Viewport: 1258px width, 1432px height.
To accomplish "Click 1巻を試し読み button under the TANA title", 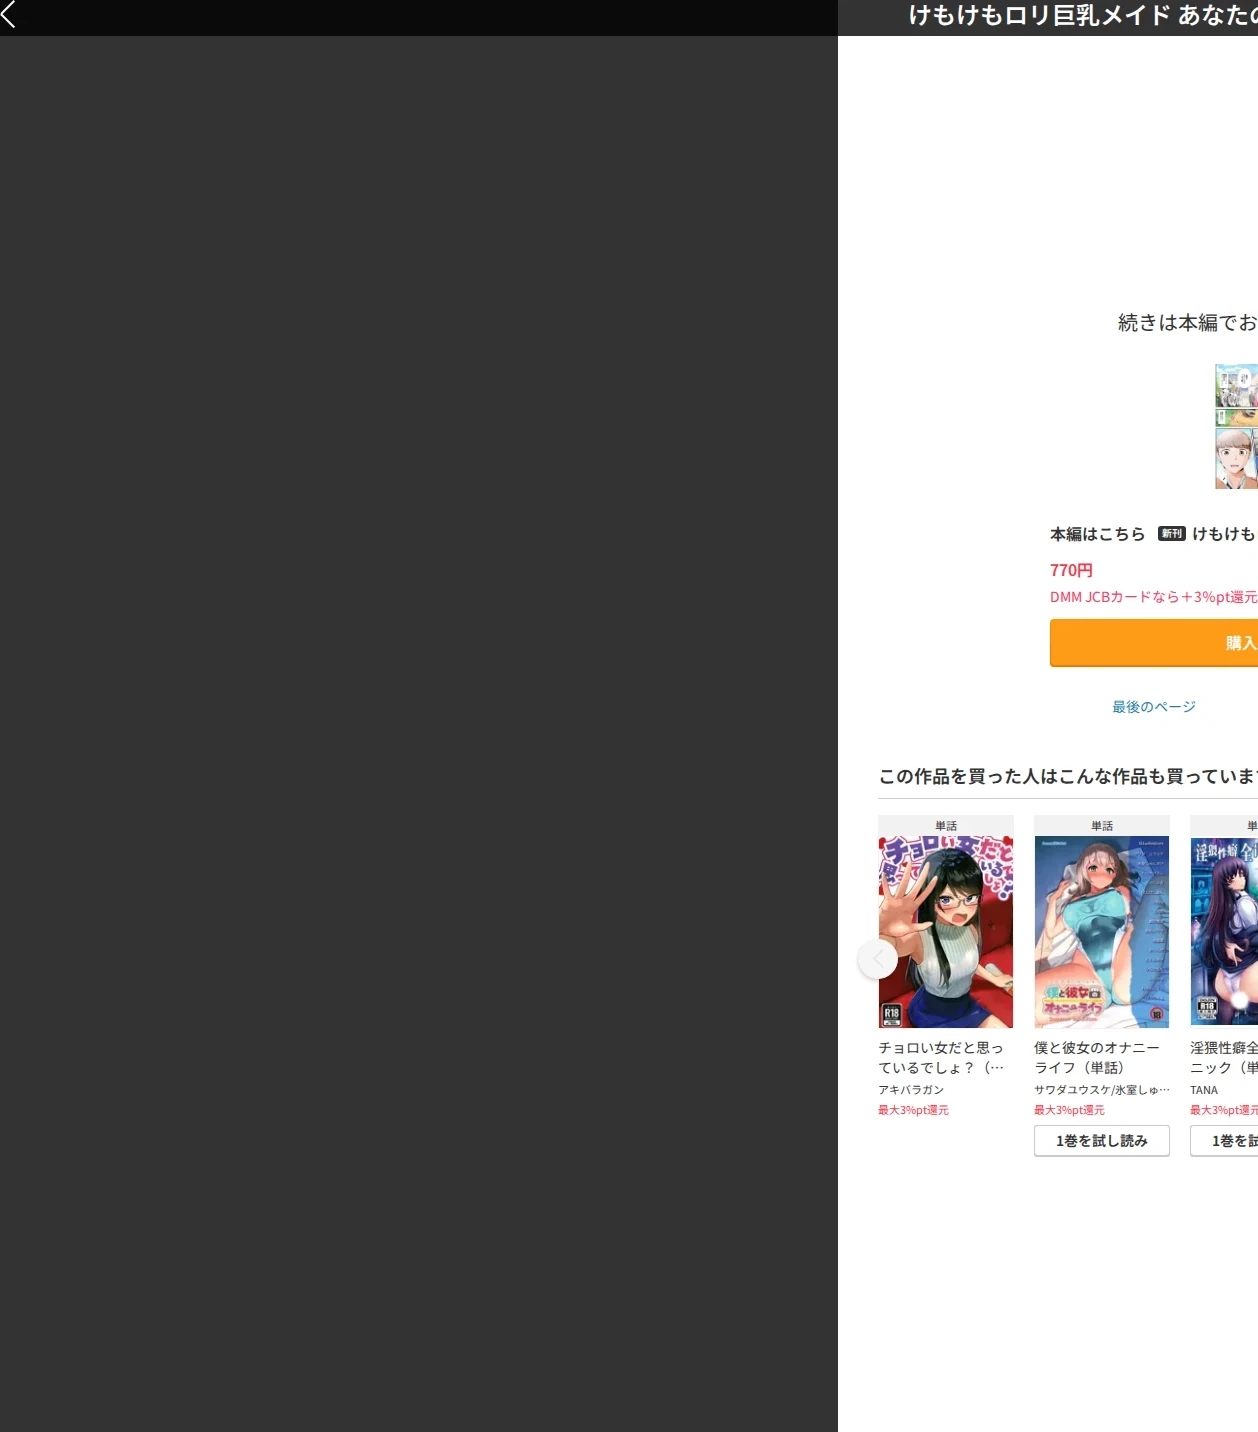I will (1224, 1141).
